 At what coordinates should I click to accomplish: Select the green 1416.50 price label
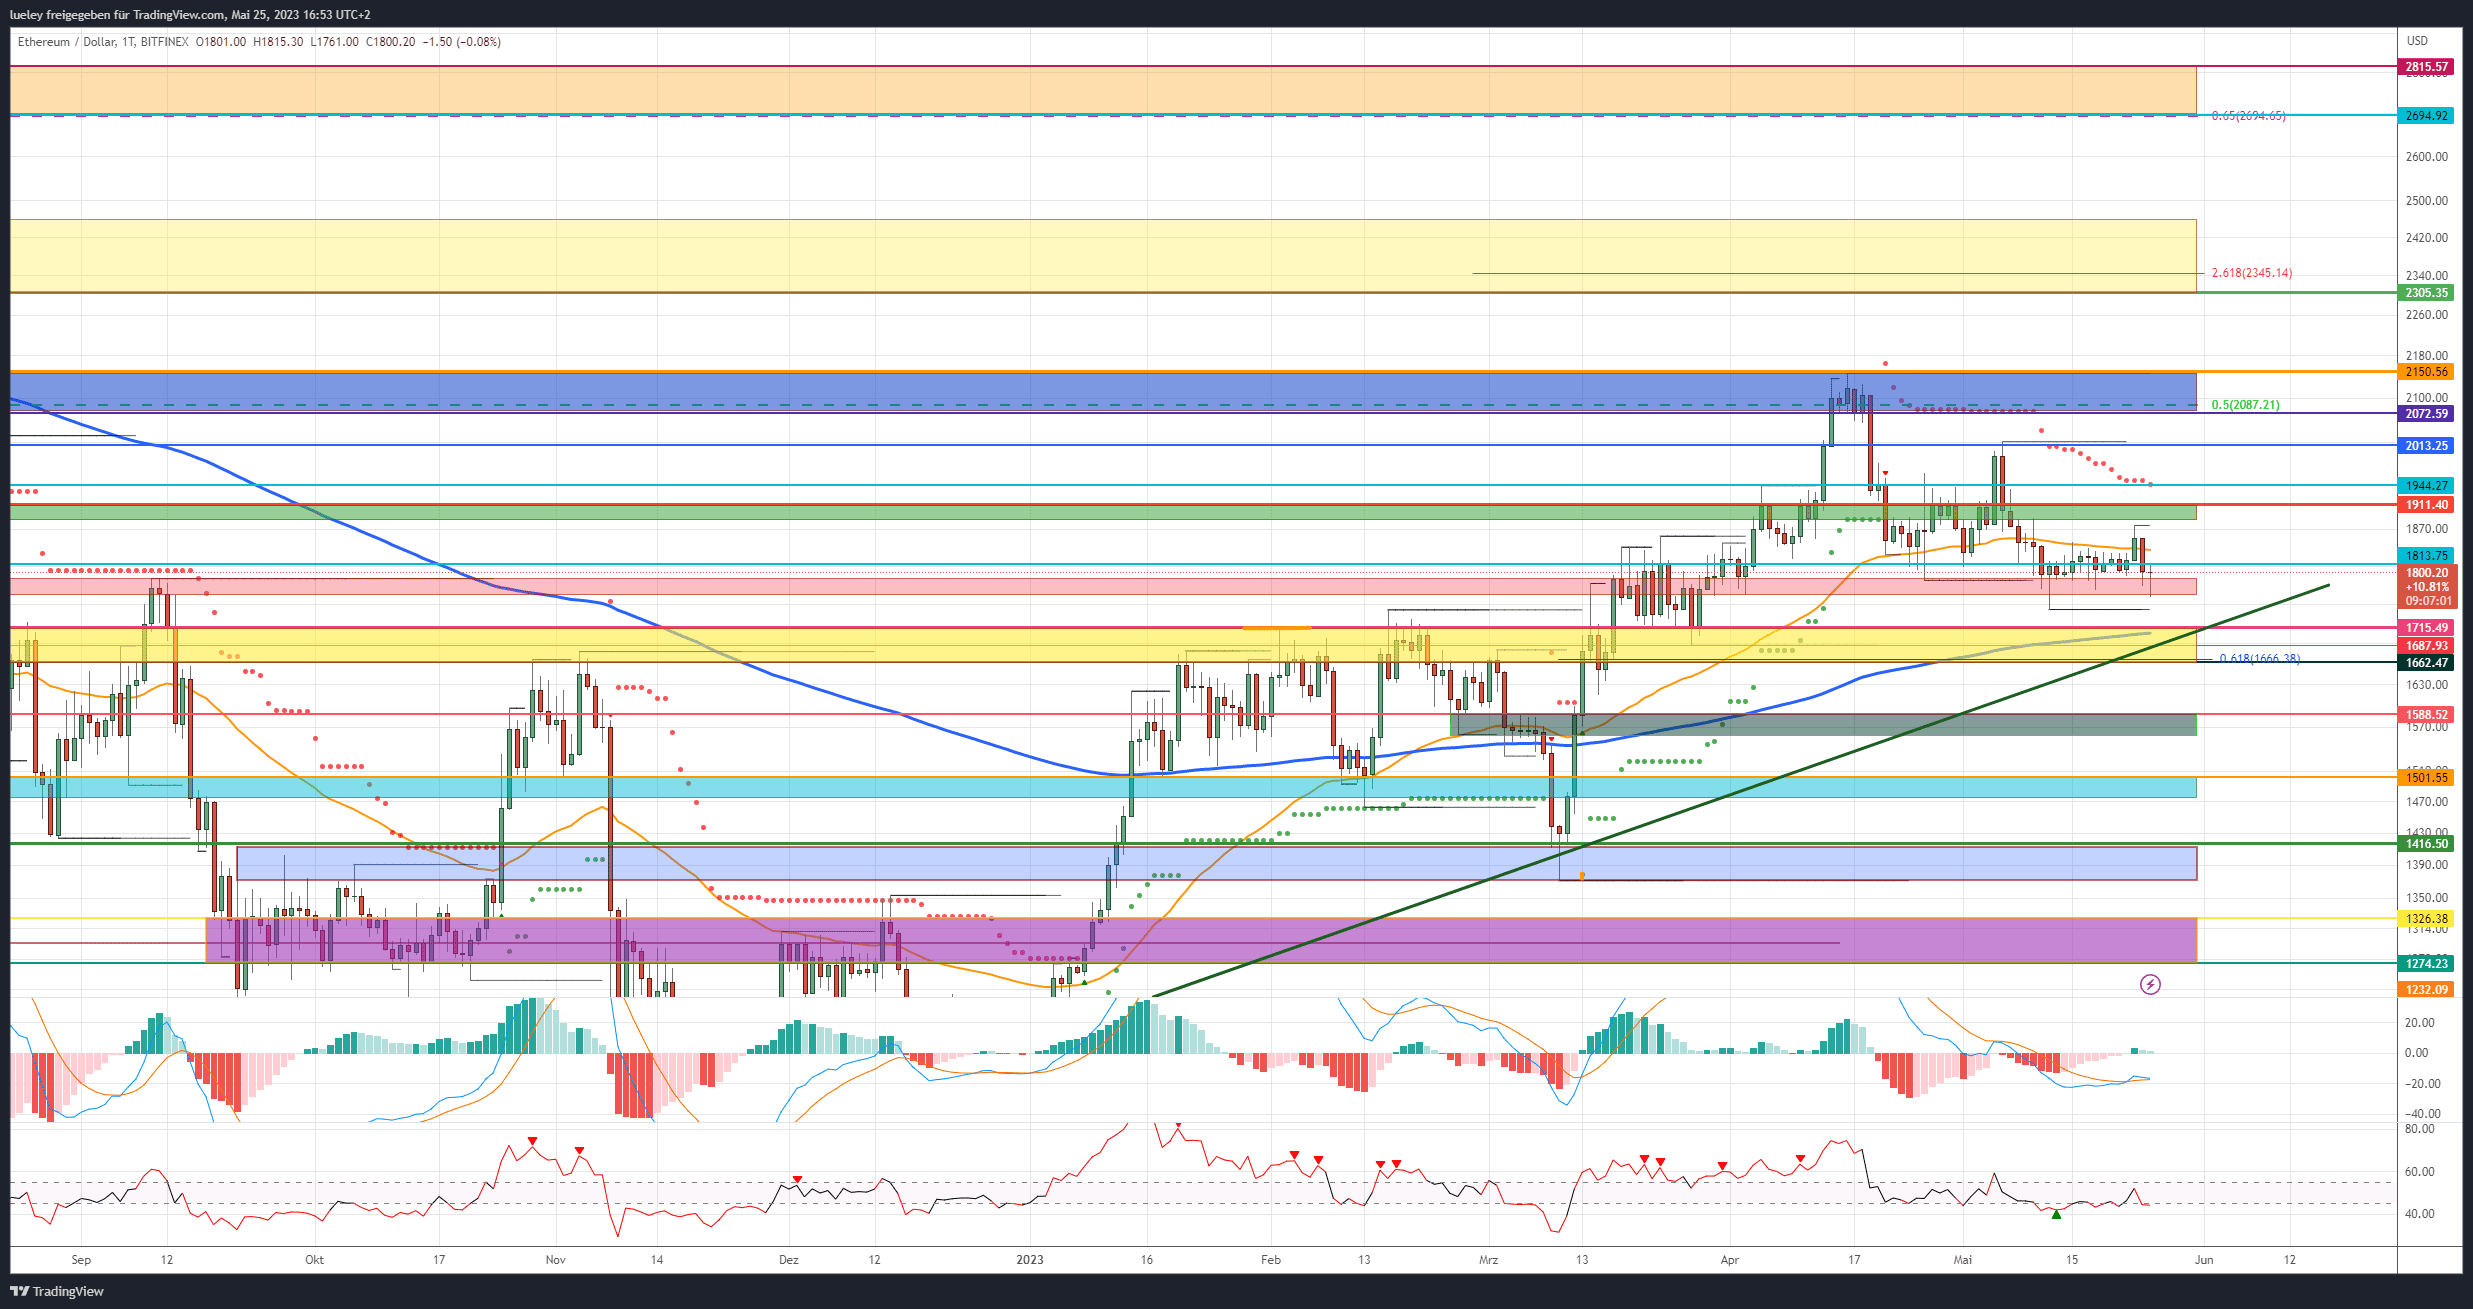pyautogui.click(x=2426, y=844)
